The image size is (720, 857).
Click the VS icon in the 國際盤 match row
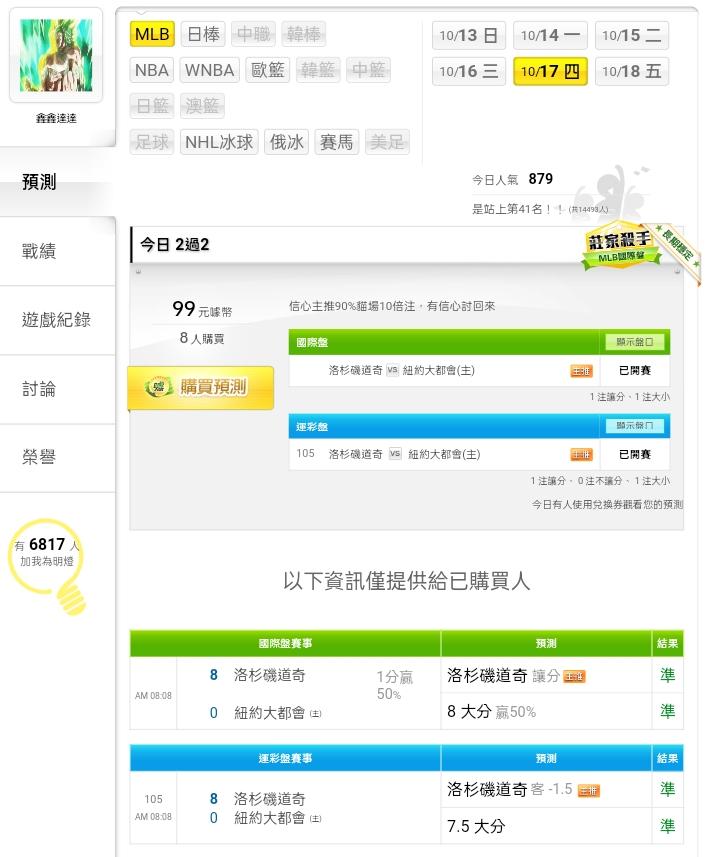pos(393,371)
